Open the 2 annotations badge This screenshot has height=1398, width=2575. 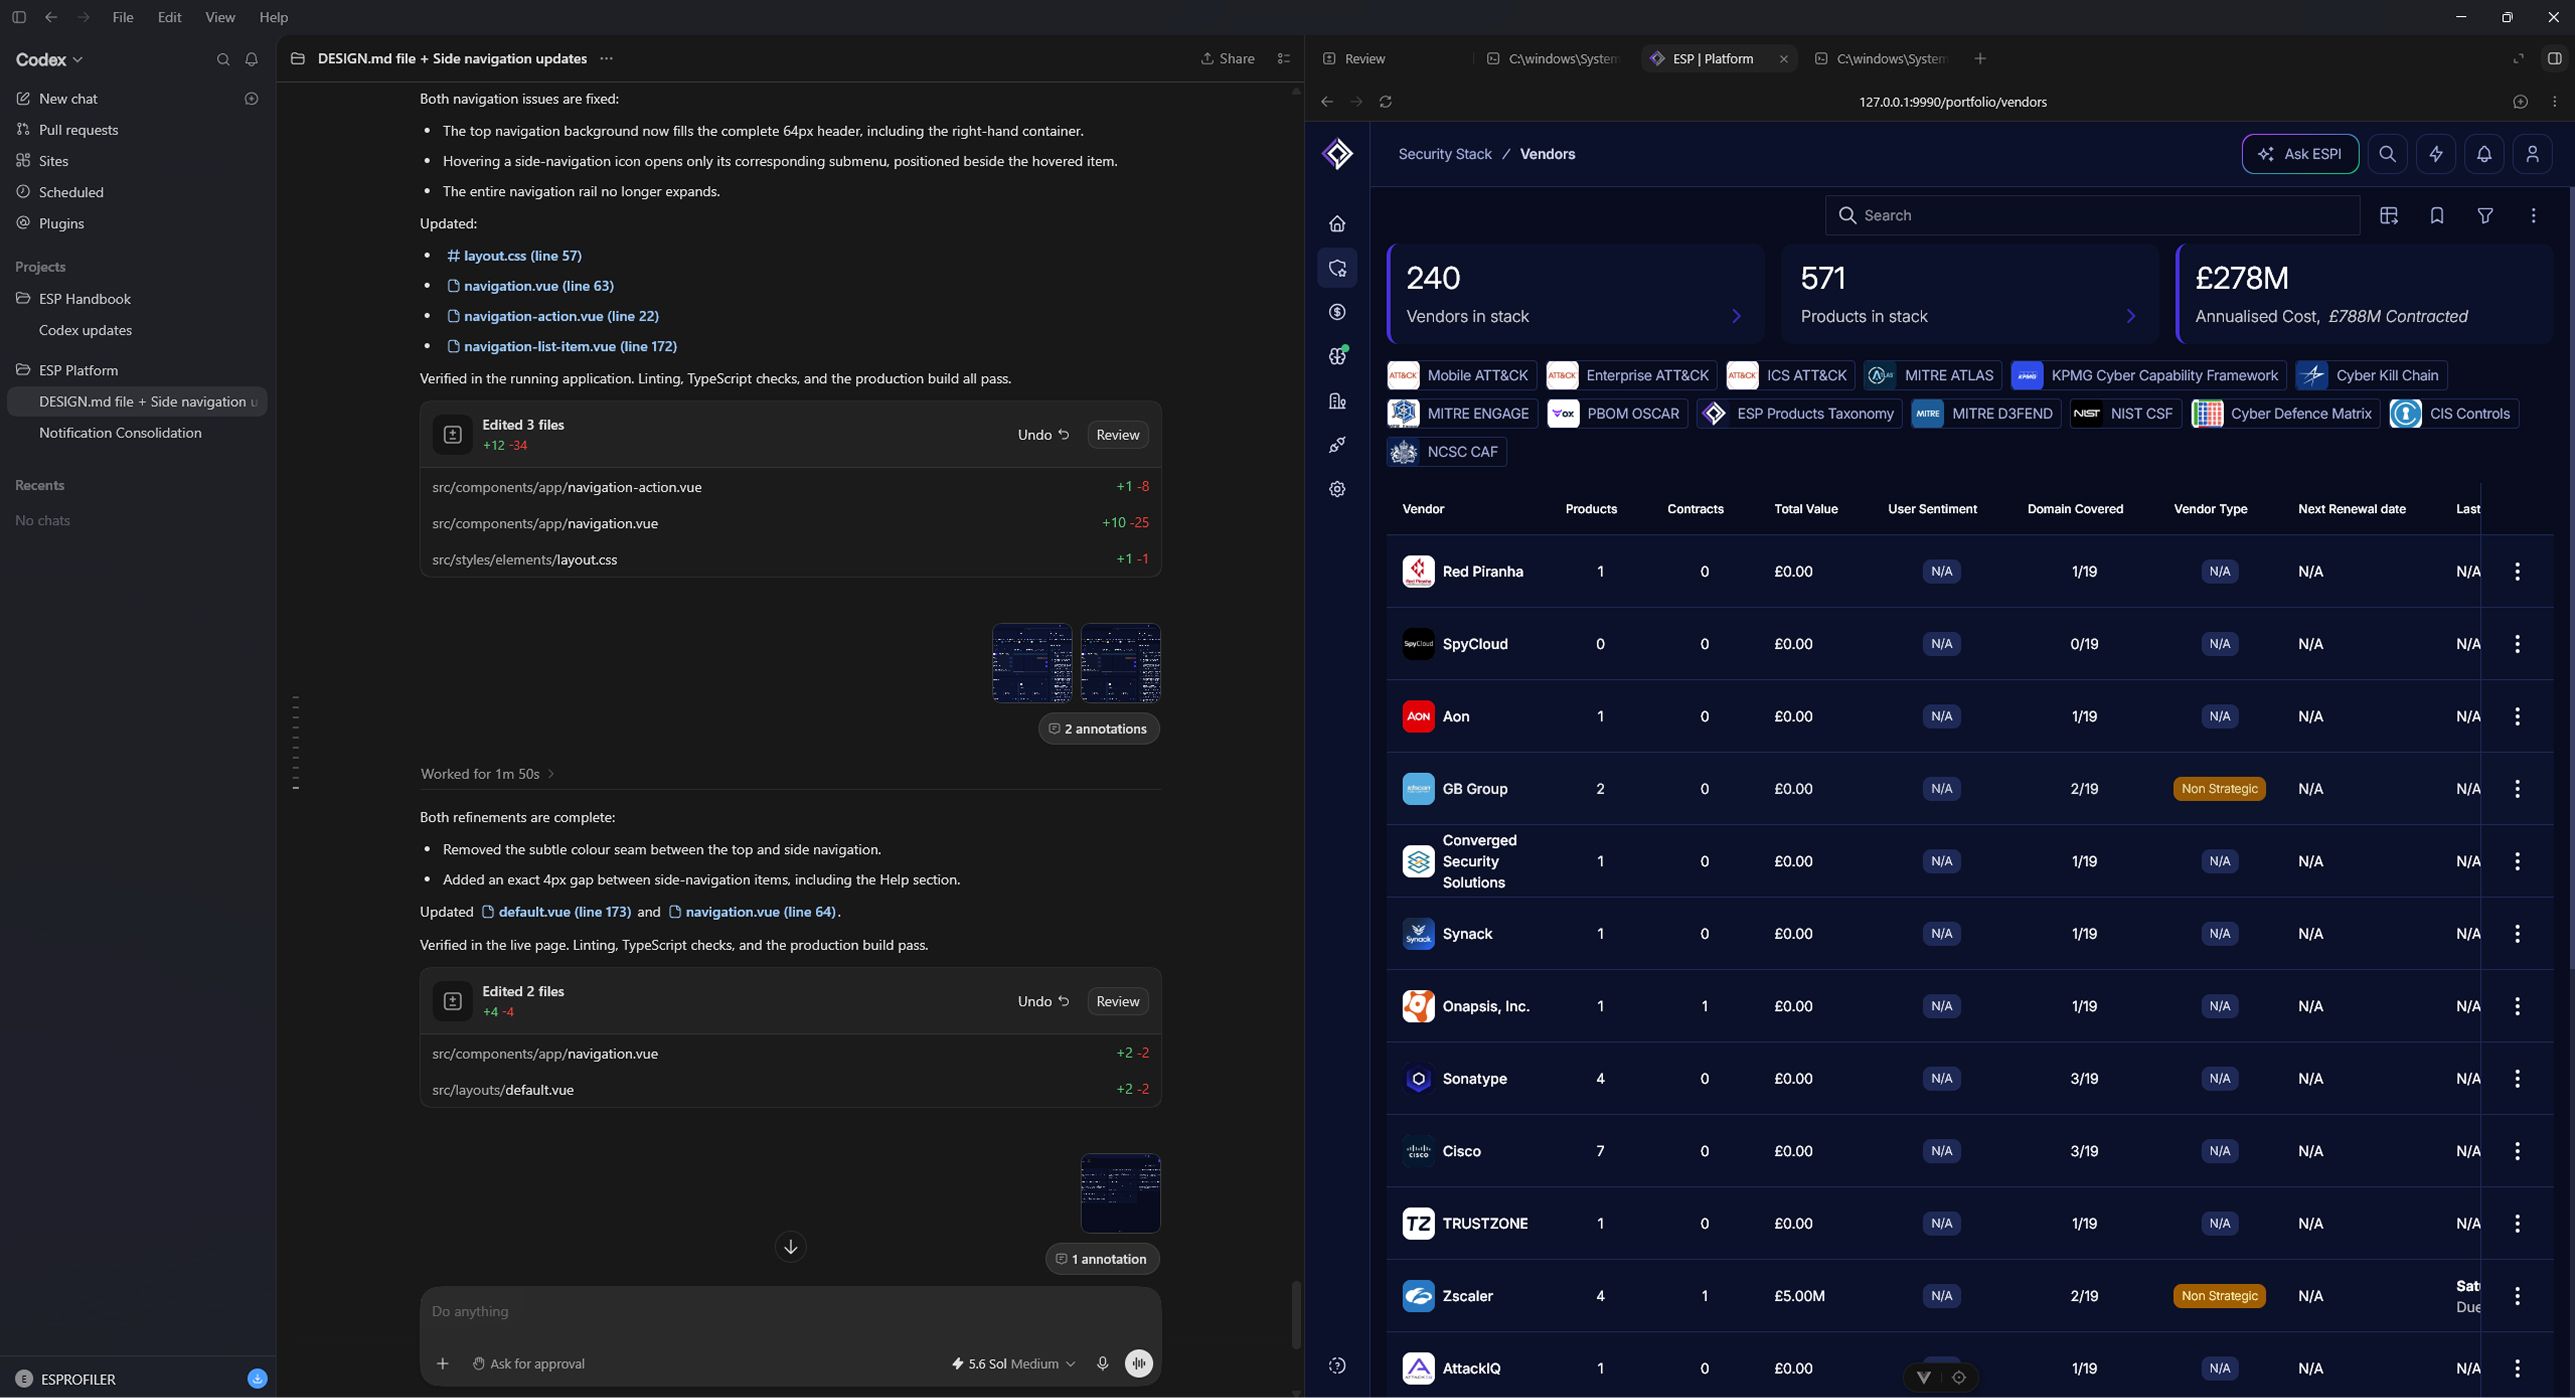point(1098,729)
